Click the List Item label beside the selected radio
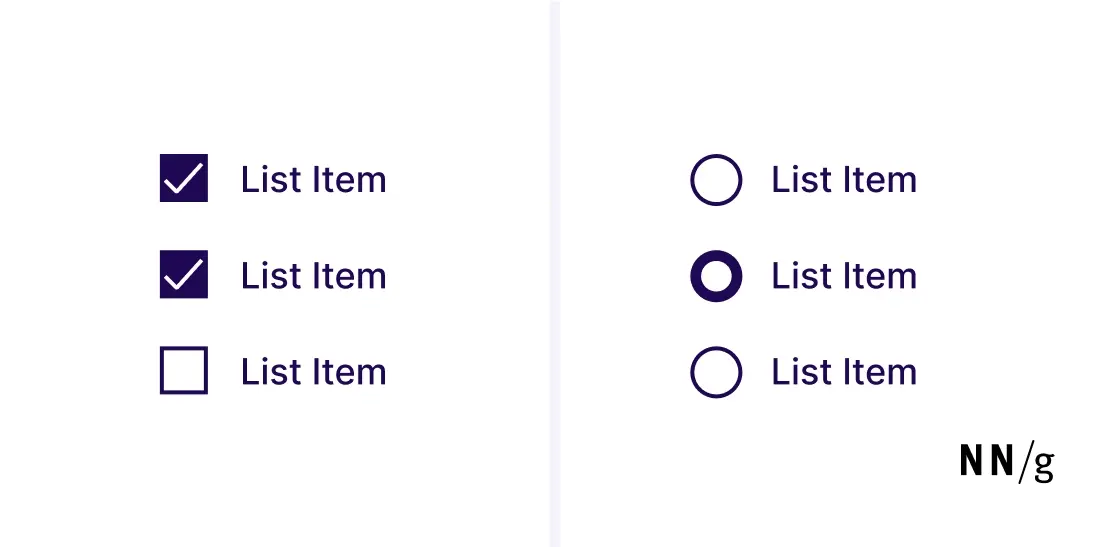1120x547 pixels. tap(844, 276)
